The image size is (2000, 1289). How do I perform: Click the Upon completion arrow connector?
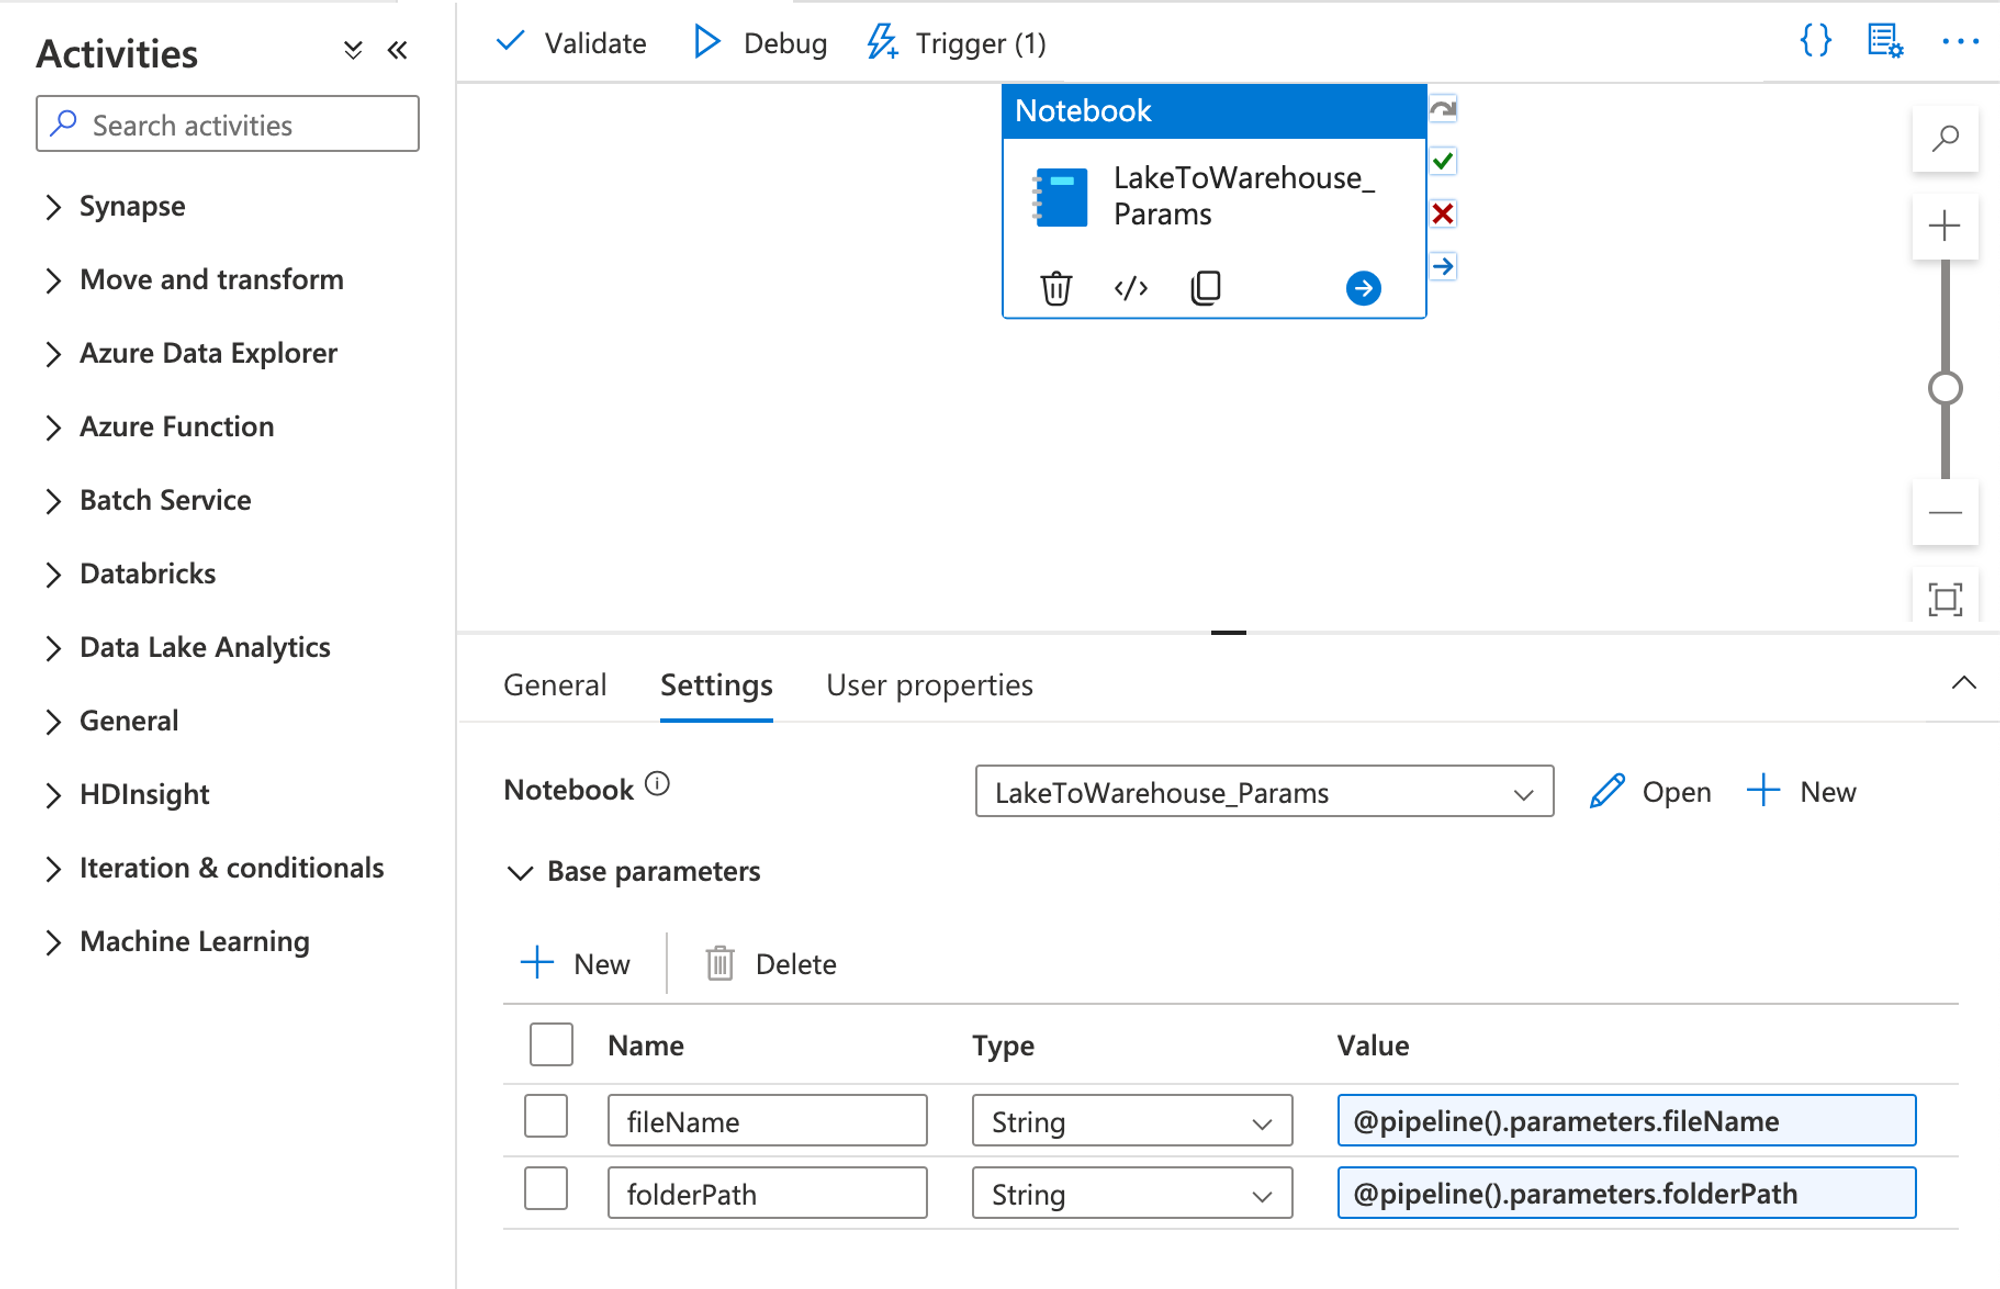coord(1443,266)
